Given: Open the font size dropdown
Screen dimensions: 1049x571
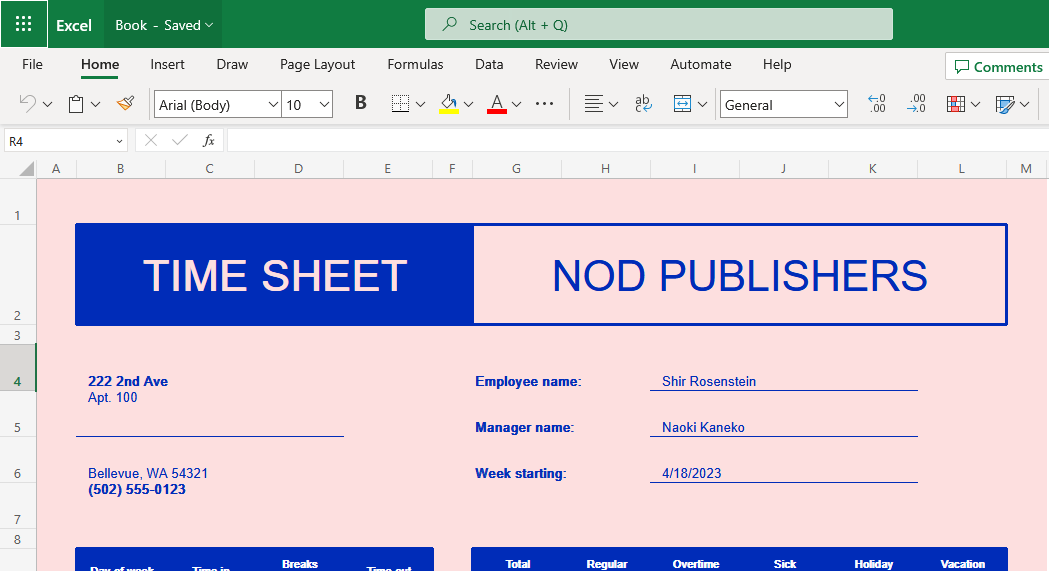Looking at the screenshot, I should click(x=324, y=104).
